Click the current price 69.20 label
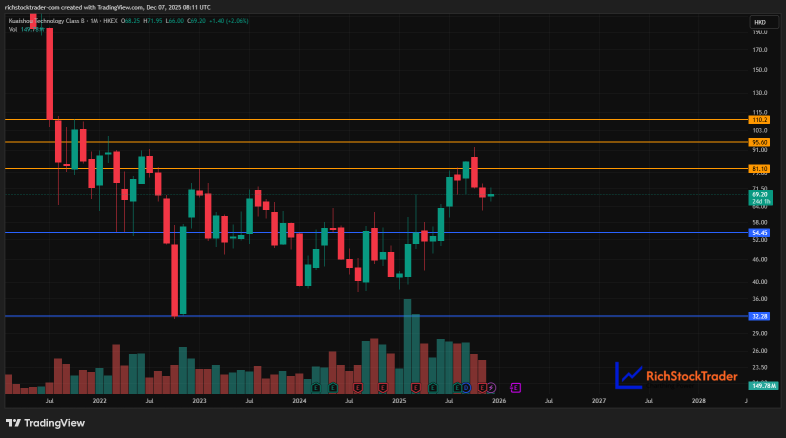The image size is (786, 438). point(760,194)
